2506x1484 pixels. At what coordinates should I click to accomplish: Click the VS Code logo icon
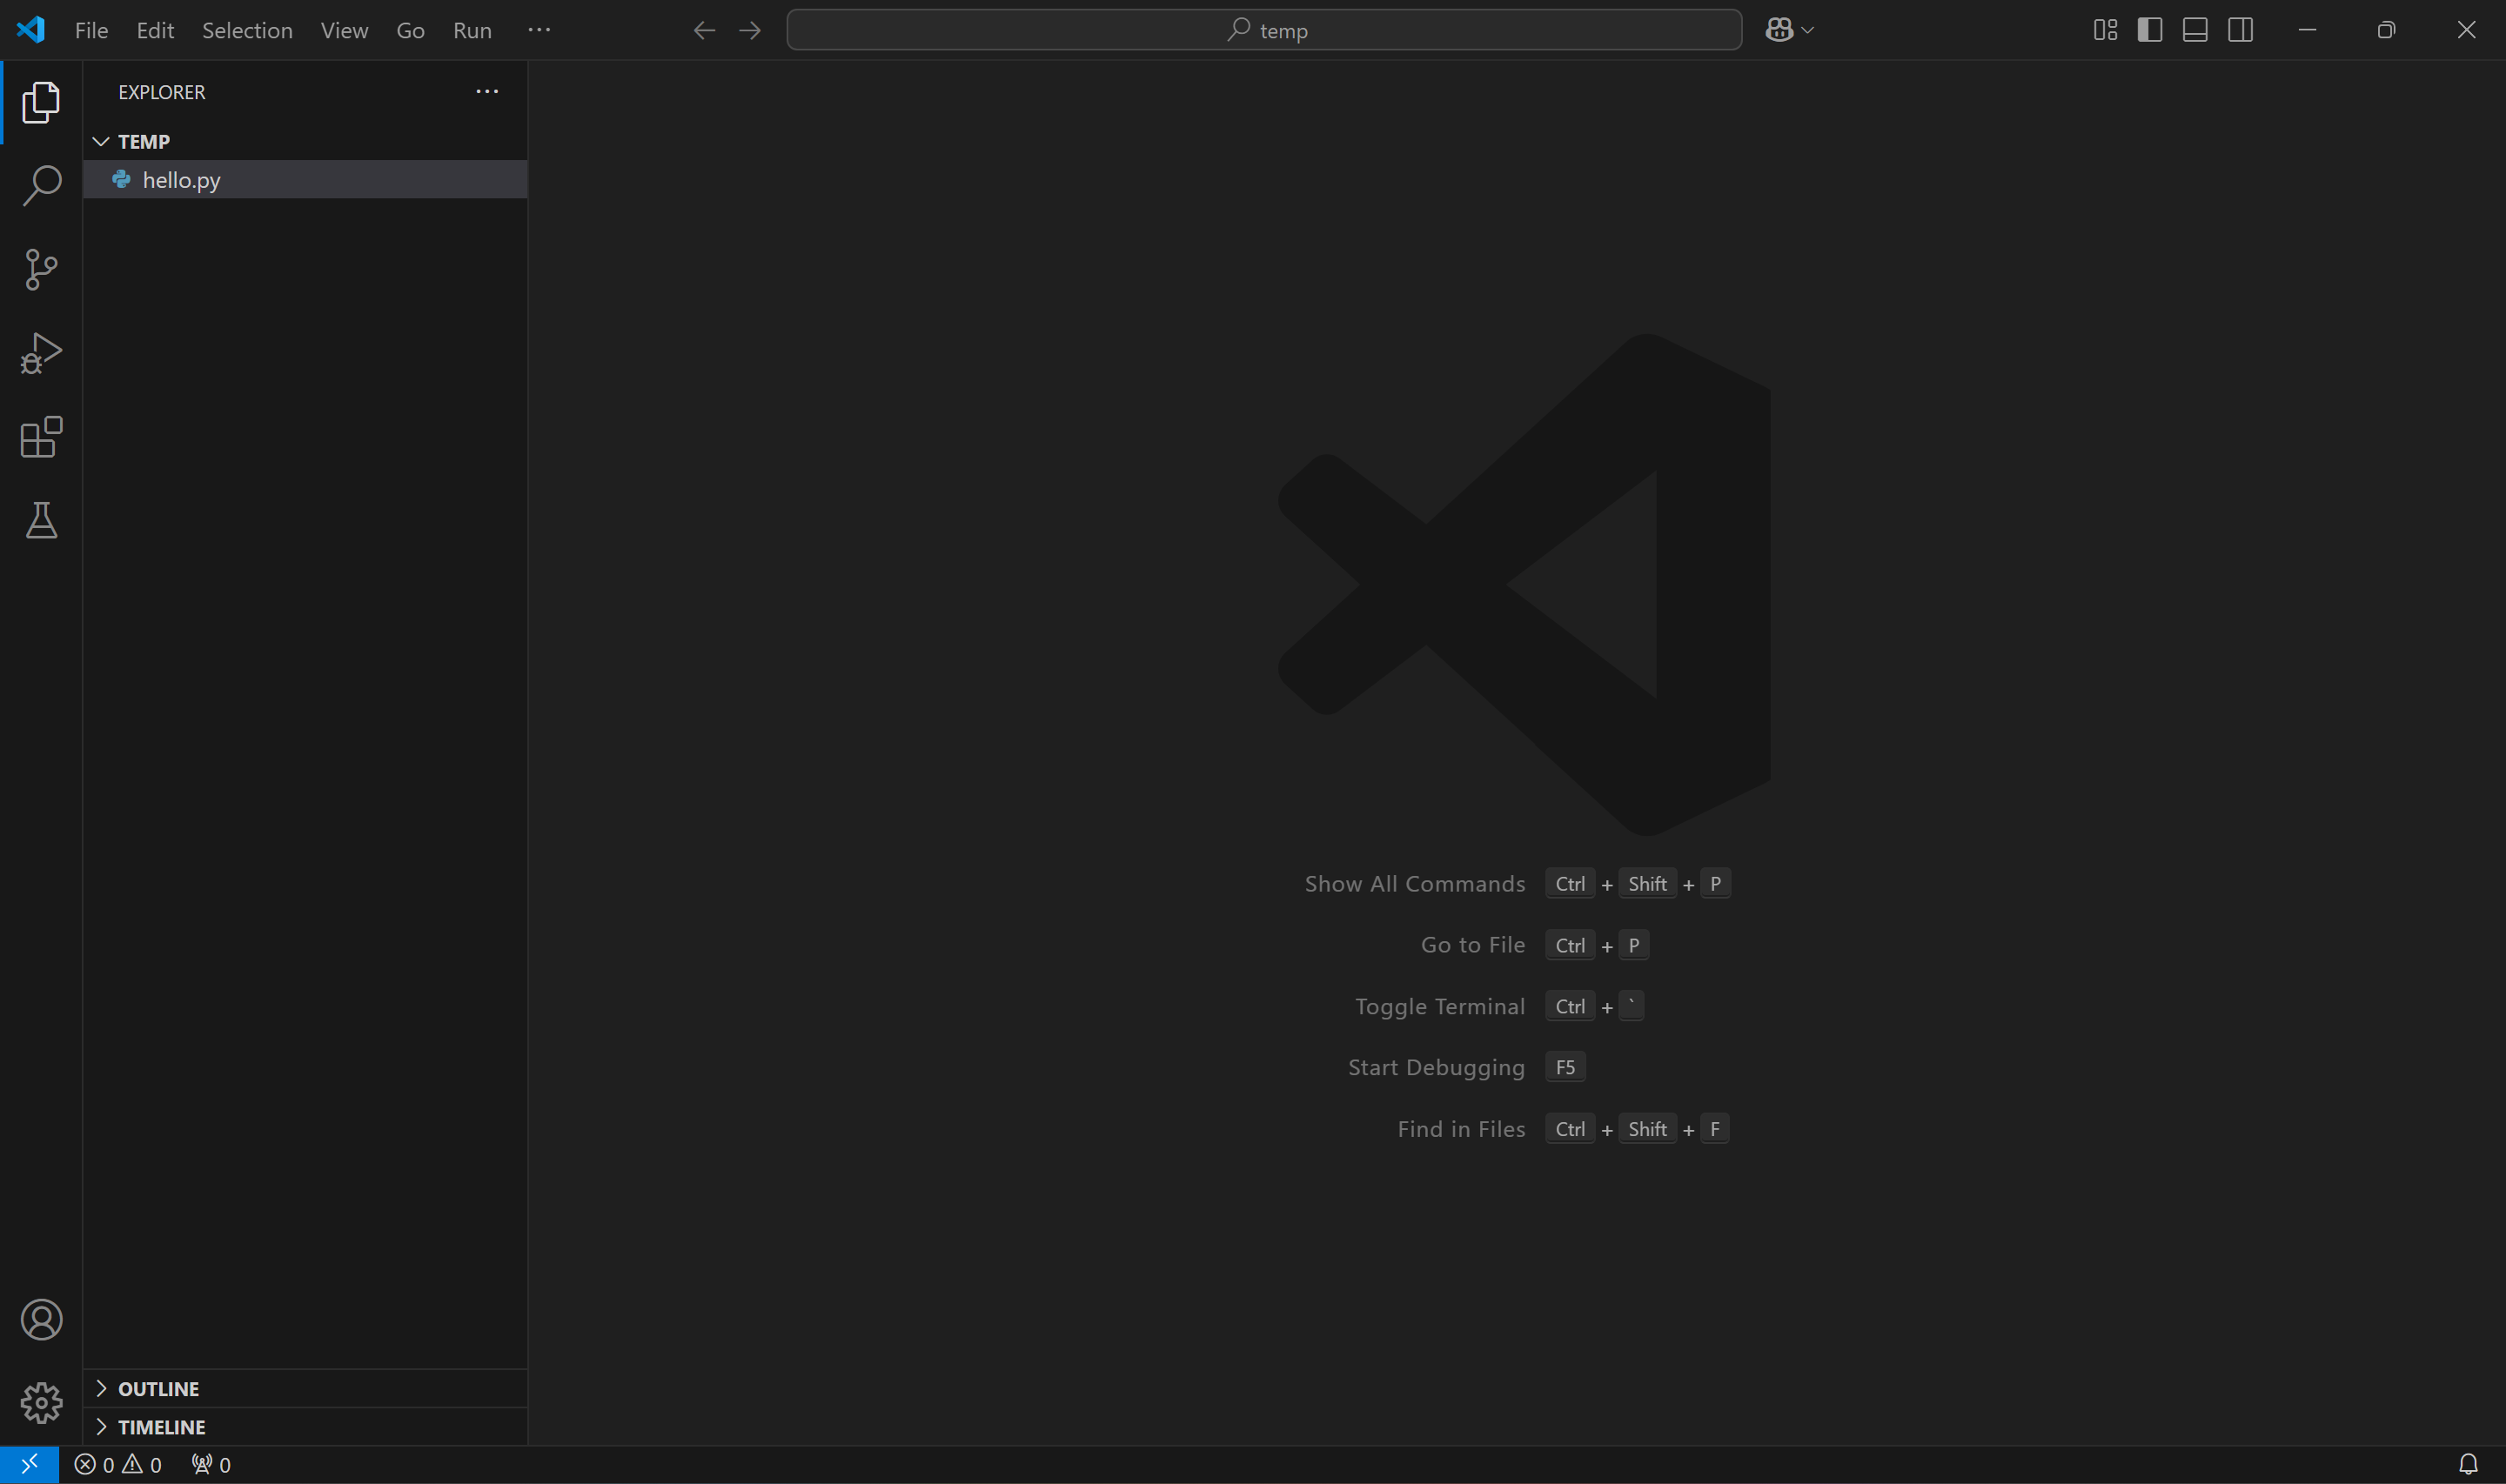pos(31,30)
